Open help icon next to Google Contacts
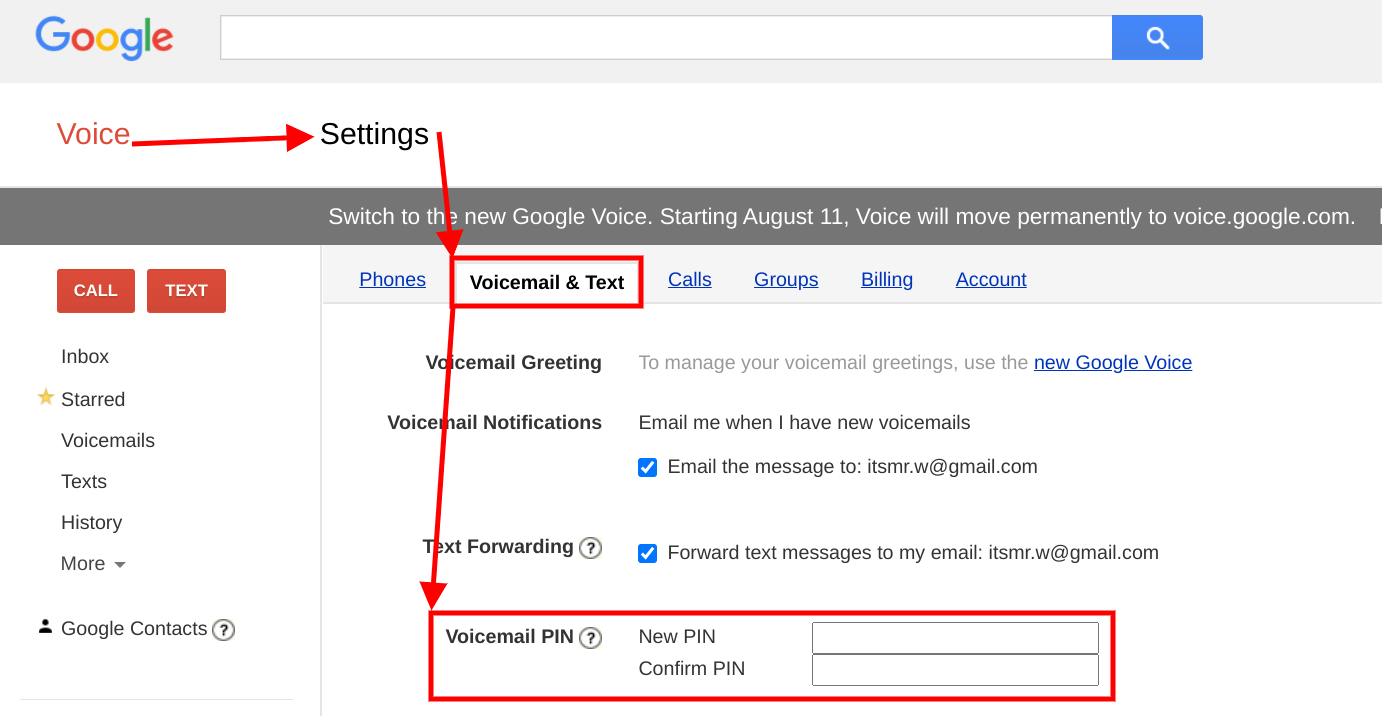 click(224, 630)
